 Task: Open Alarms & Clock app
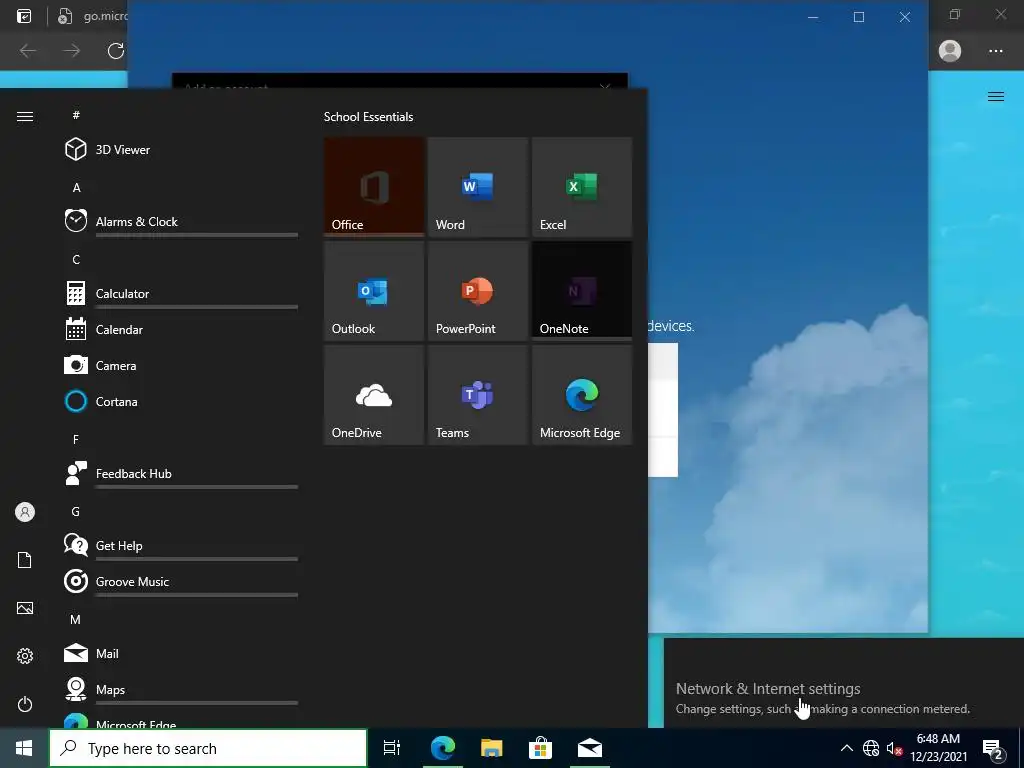tap(181, 221)
